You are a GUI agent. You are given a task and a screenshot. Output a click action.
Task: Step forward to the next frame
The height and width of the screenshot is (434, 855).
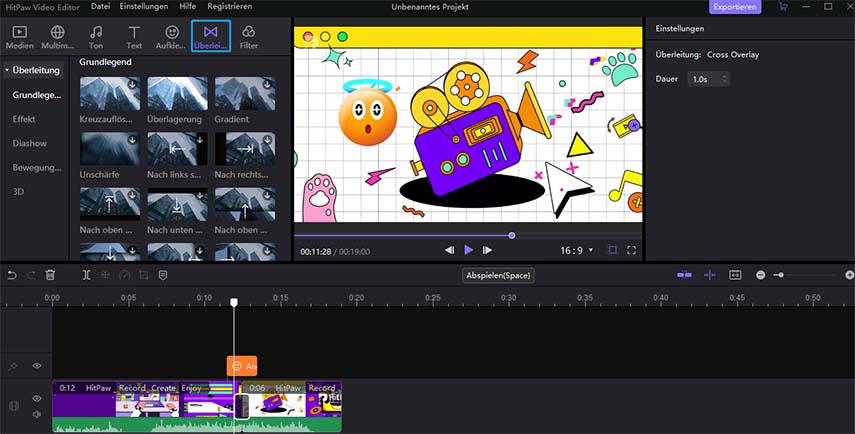click(x=487, y=250)
